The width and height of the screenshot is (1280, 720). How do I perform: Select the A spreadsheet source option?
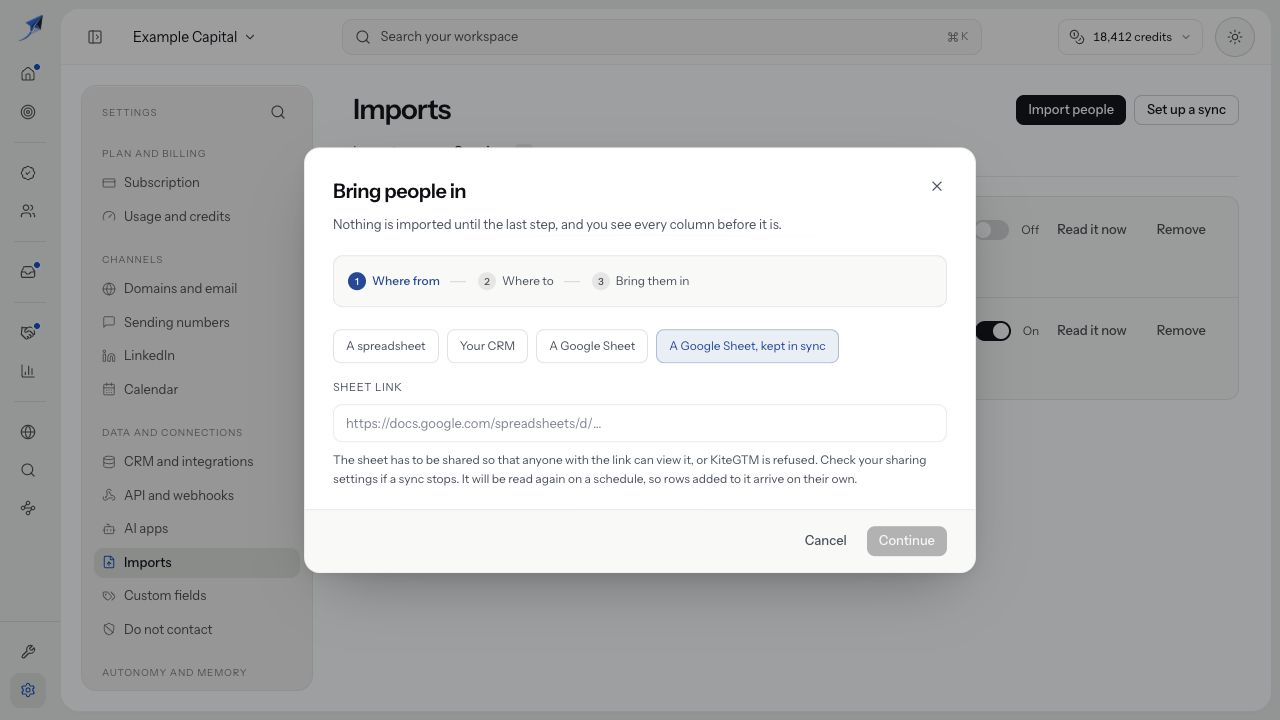(386, 346)
